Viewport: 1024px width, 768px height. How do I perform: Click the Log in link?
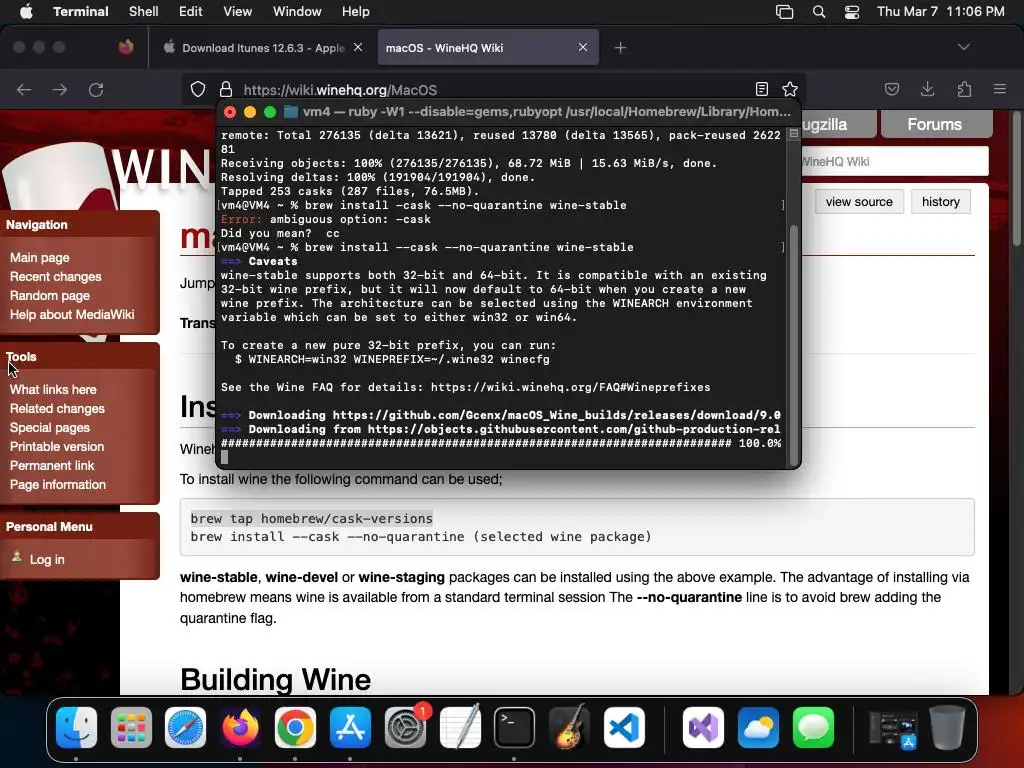pyautogui.click(x=47, y=560)
